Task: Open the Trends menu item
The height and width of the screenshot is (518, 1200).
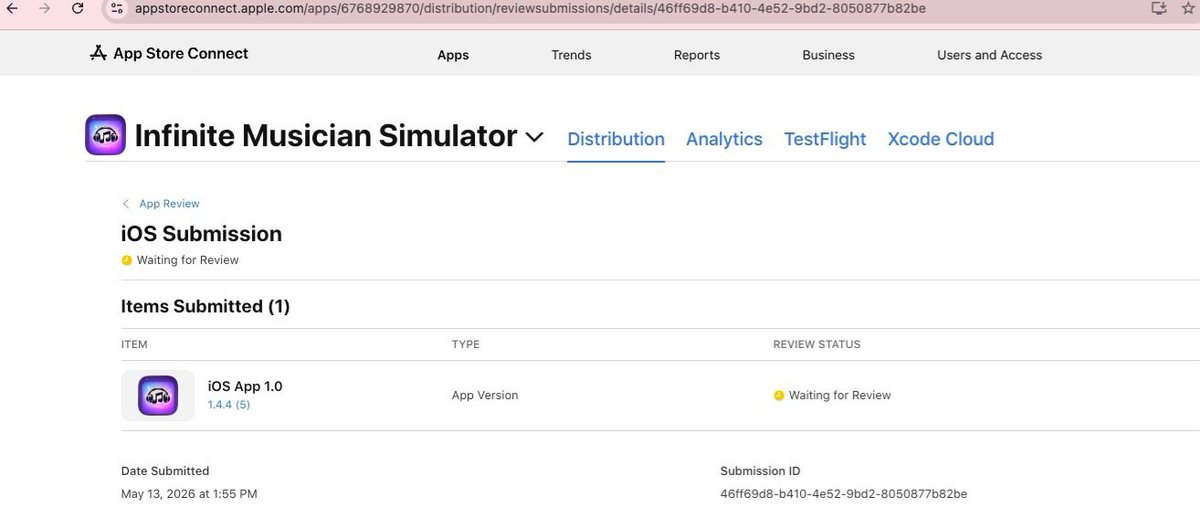Action: point(571,55)
